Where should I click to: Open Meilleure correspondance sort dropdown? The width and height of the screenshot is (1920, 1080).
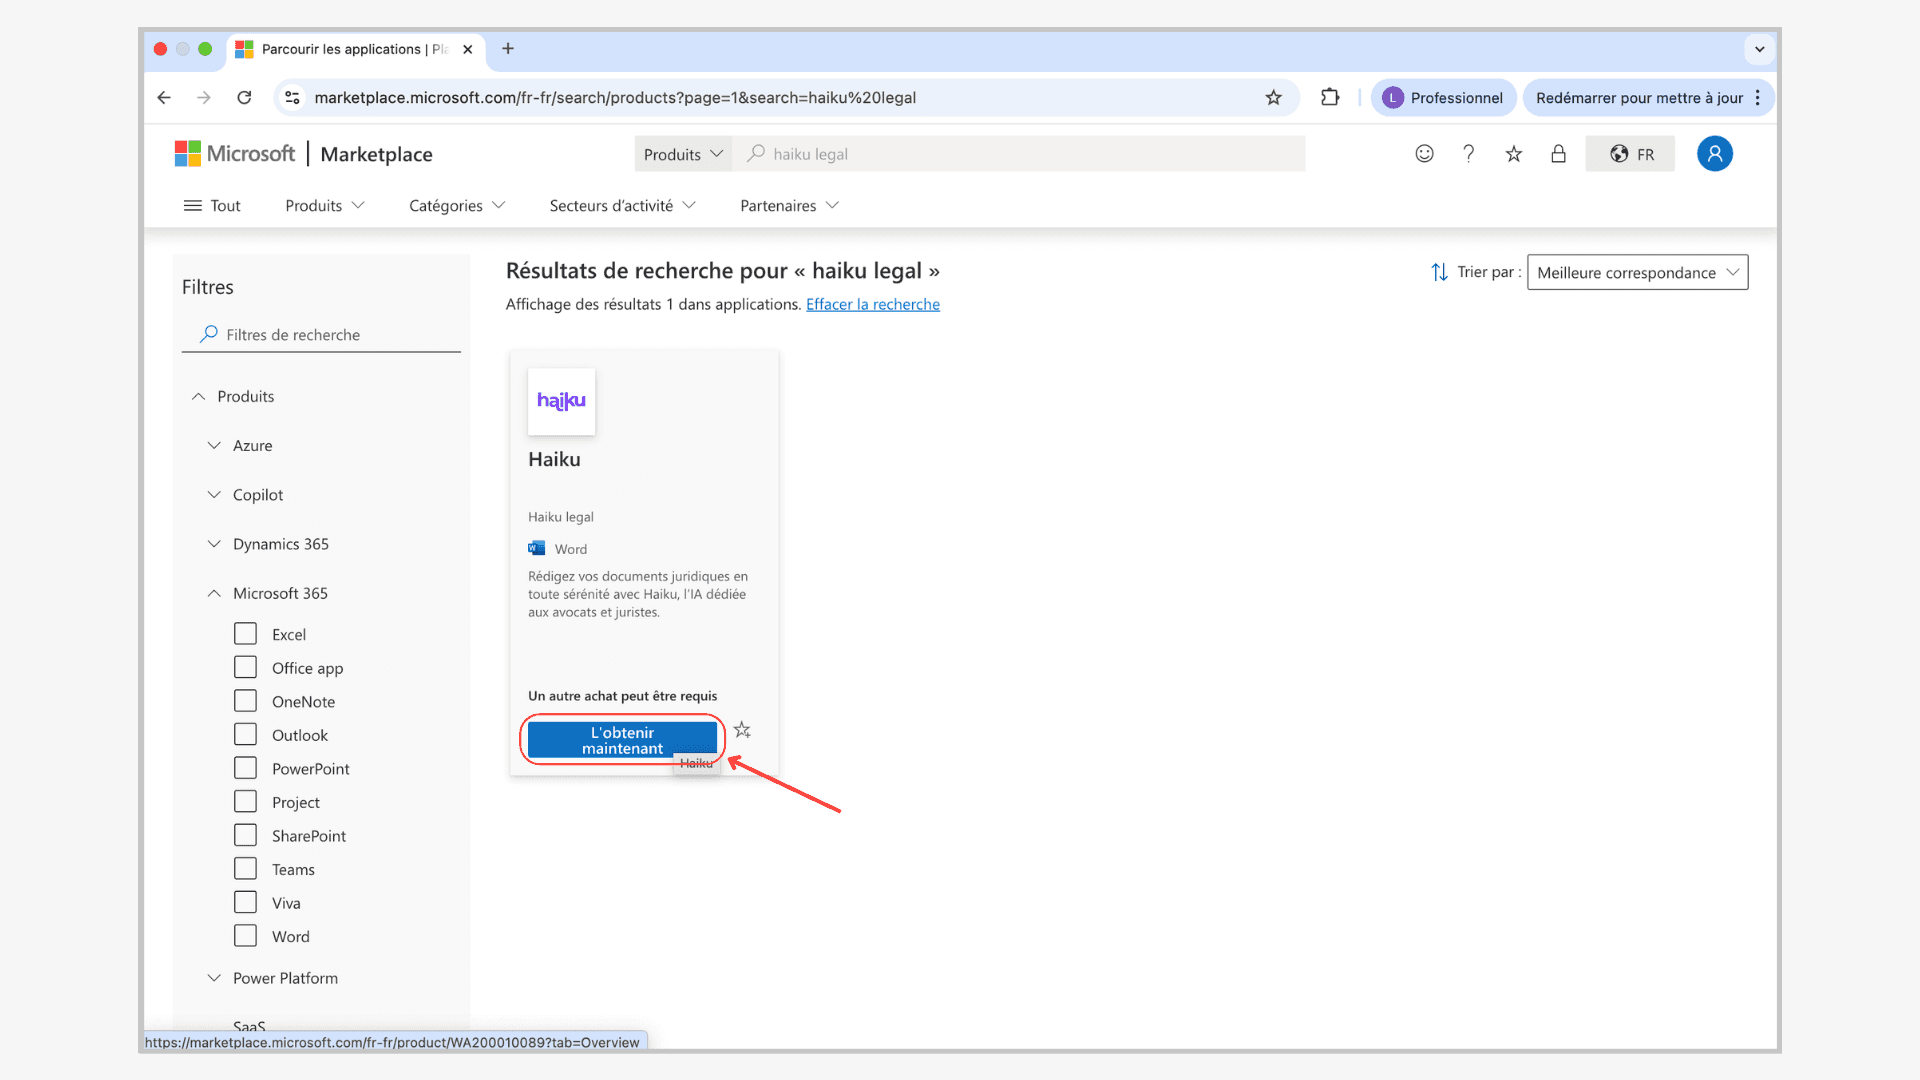point(1637,272)
